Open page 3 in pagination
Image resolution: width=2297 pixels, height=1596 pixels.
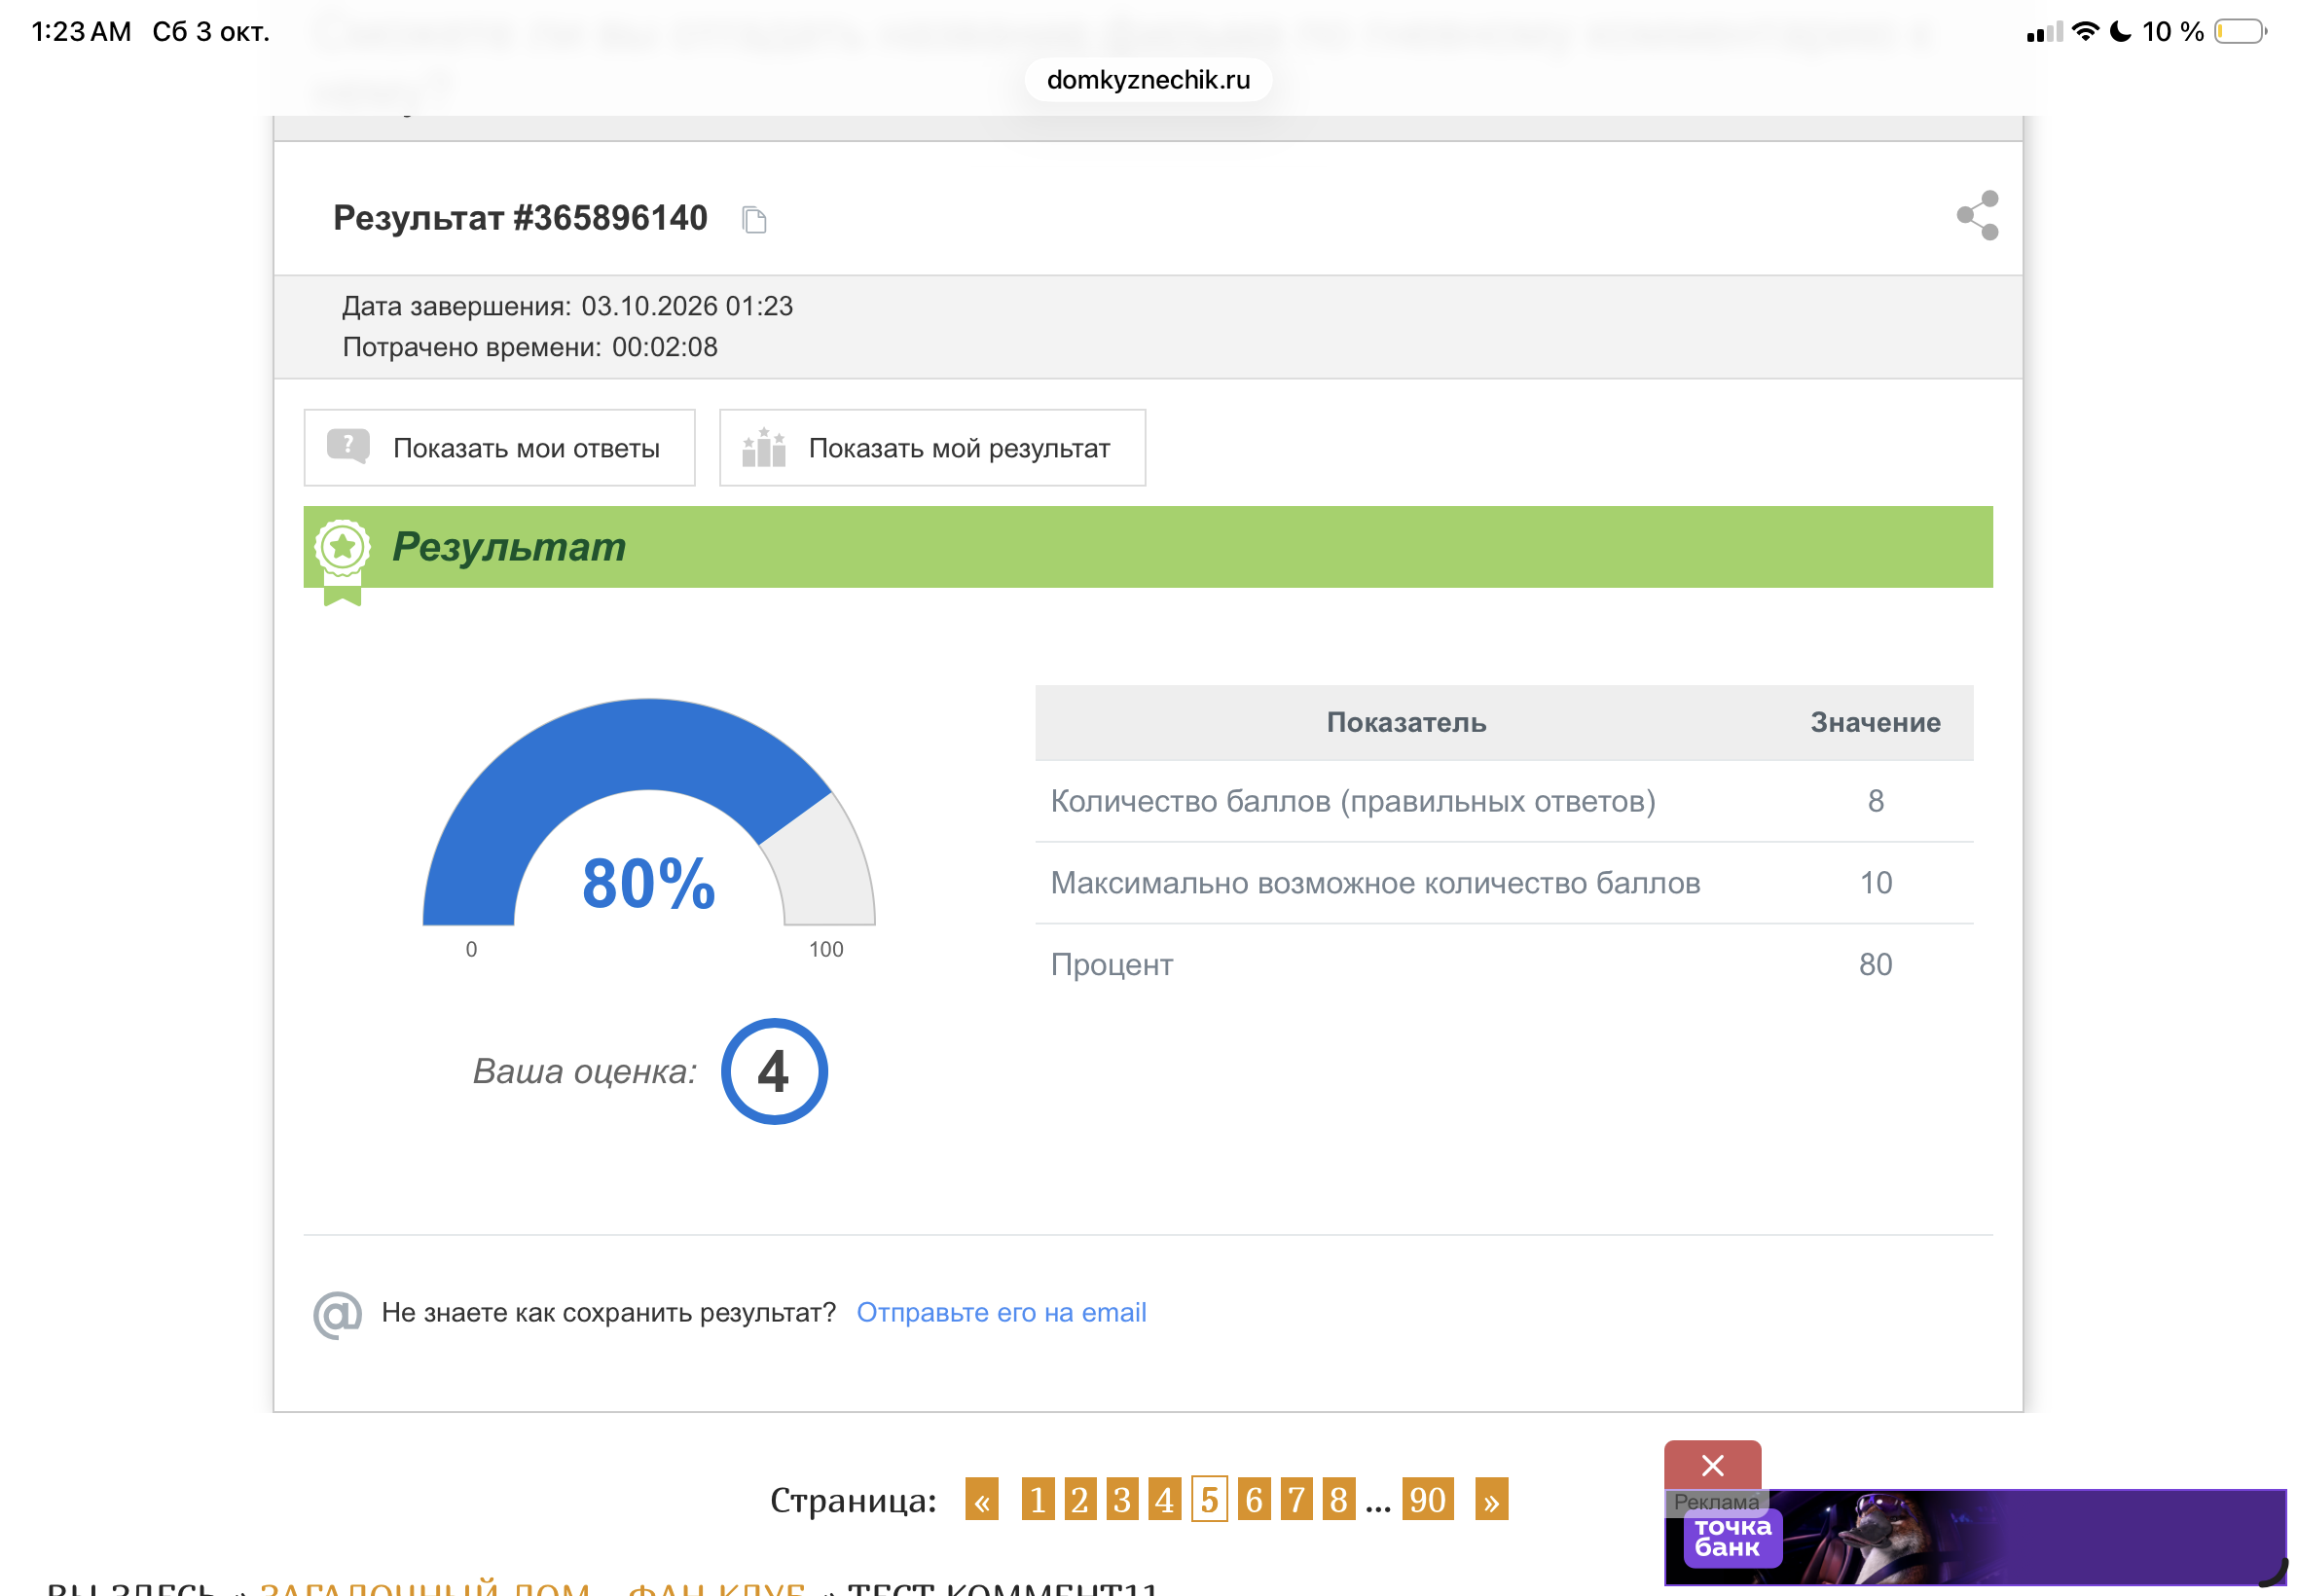[x=1122, y=1499]
